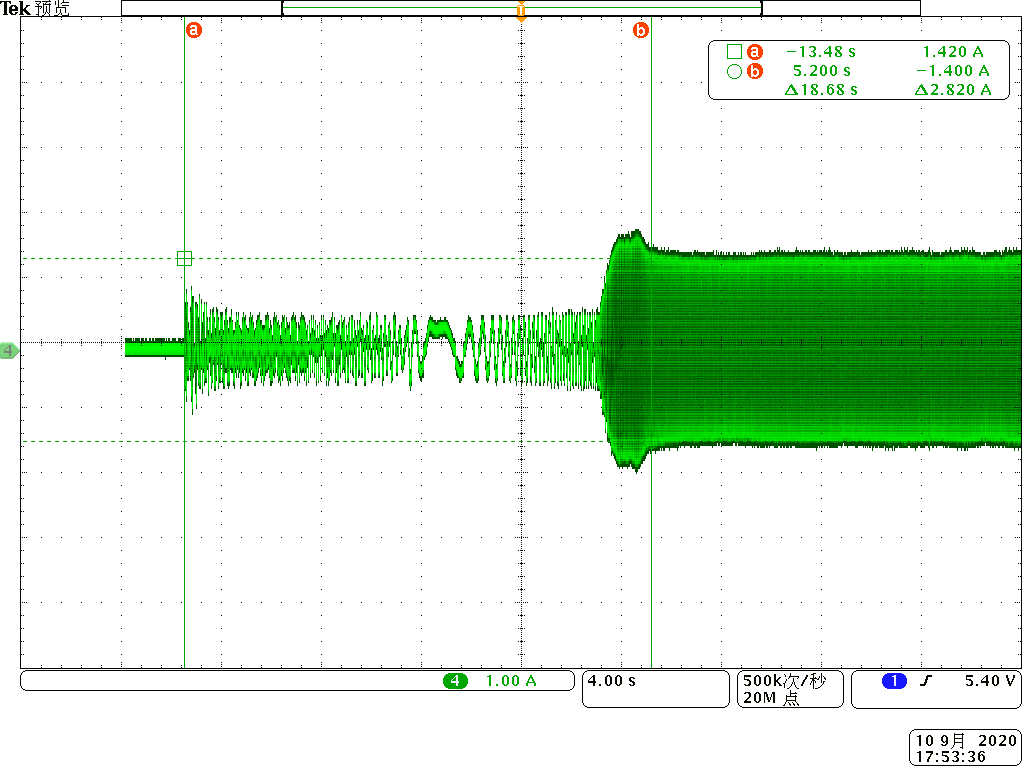The image size is (1024, 768).
Task: Click the date 10 9月 2020 readout
Action: [966, 741]
